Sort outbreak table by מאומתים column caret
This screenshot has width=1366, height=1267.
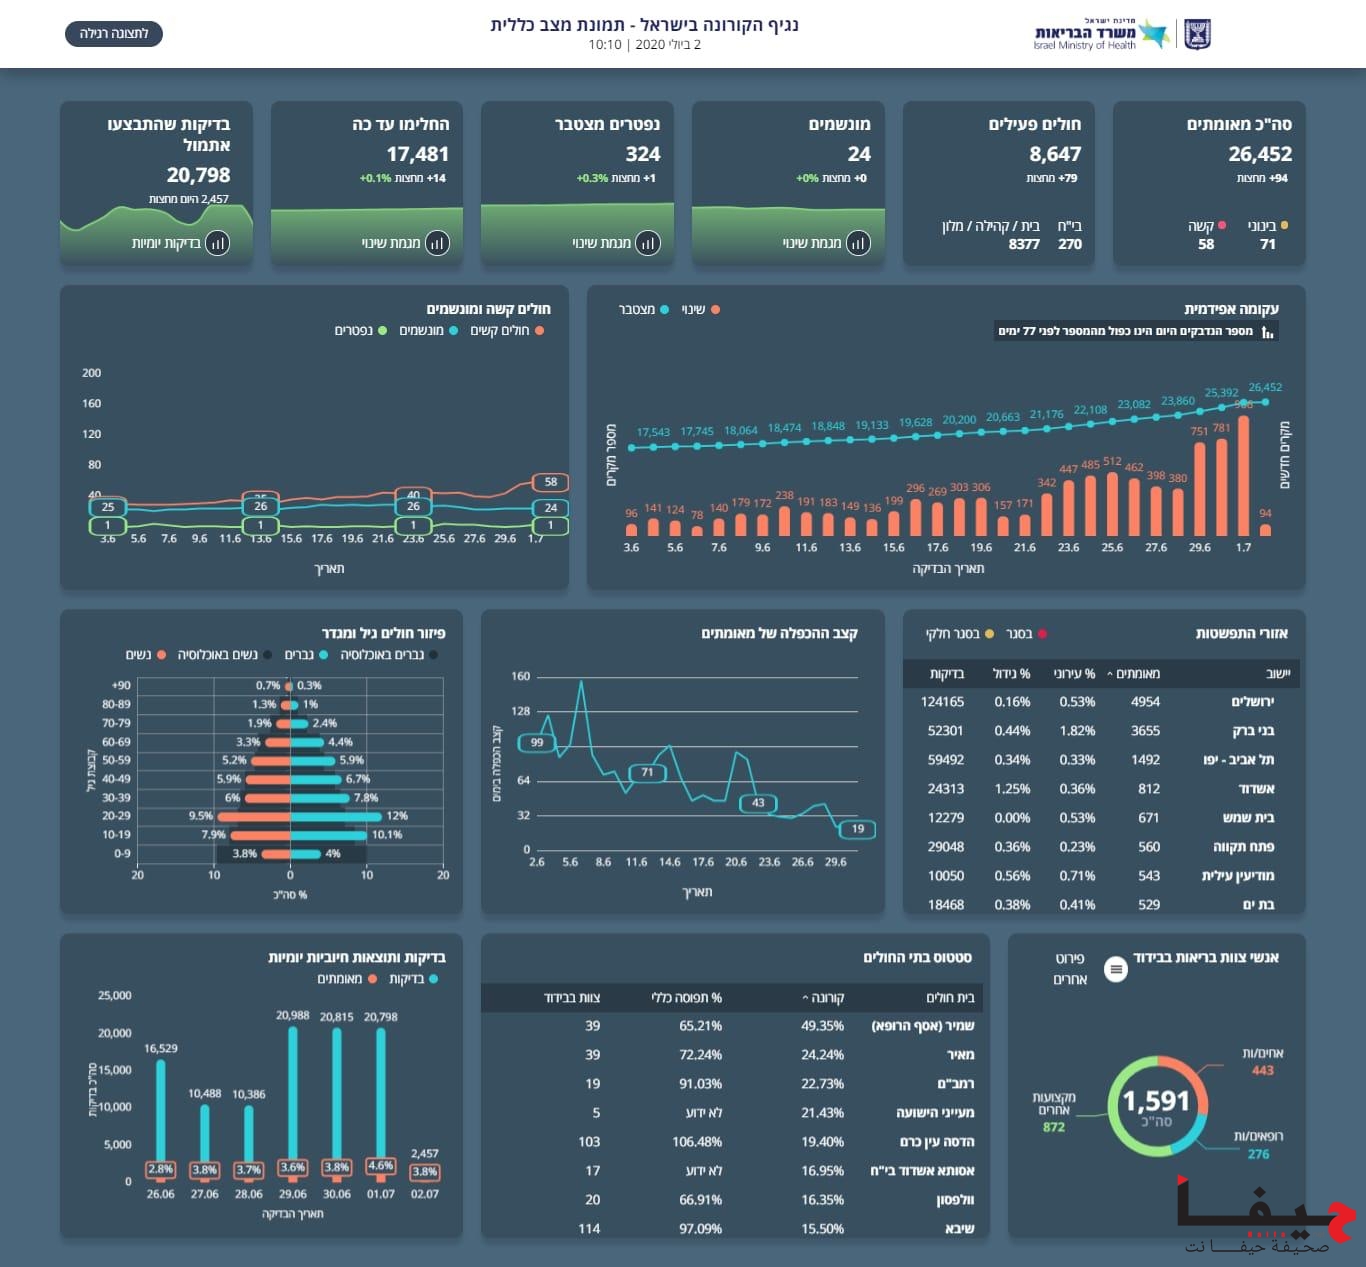(1109, 674)
